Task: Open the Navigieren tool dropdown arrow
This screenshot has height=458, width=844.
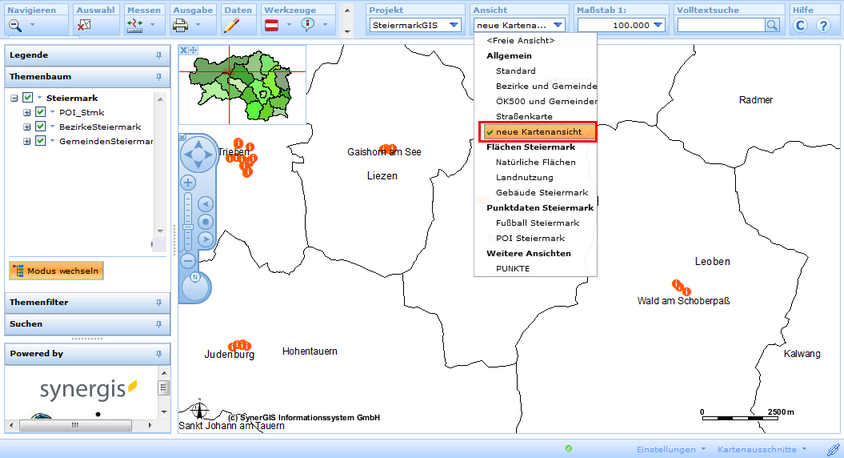Action: [32, 25]
